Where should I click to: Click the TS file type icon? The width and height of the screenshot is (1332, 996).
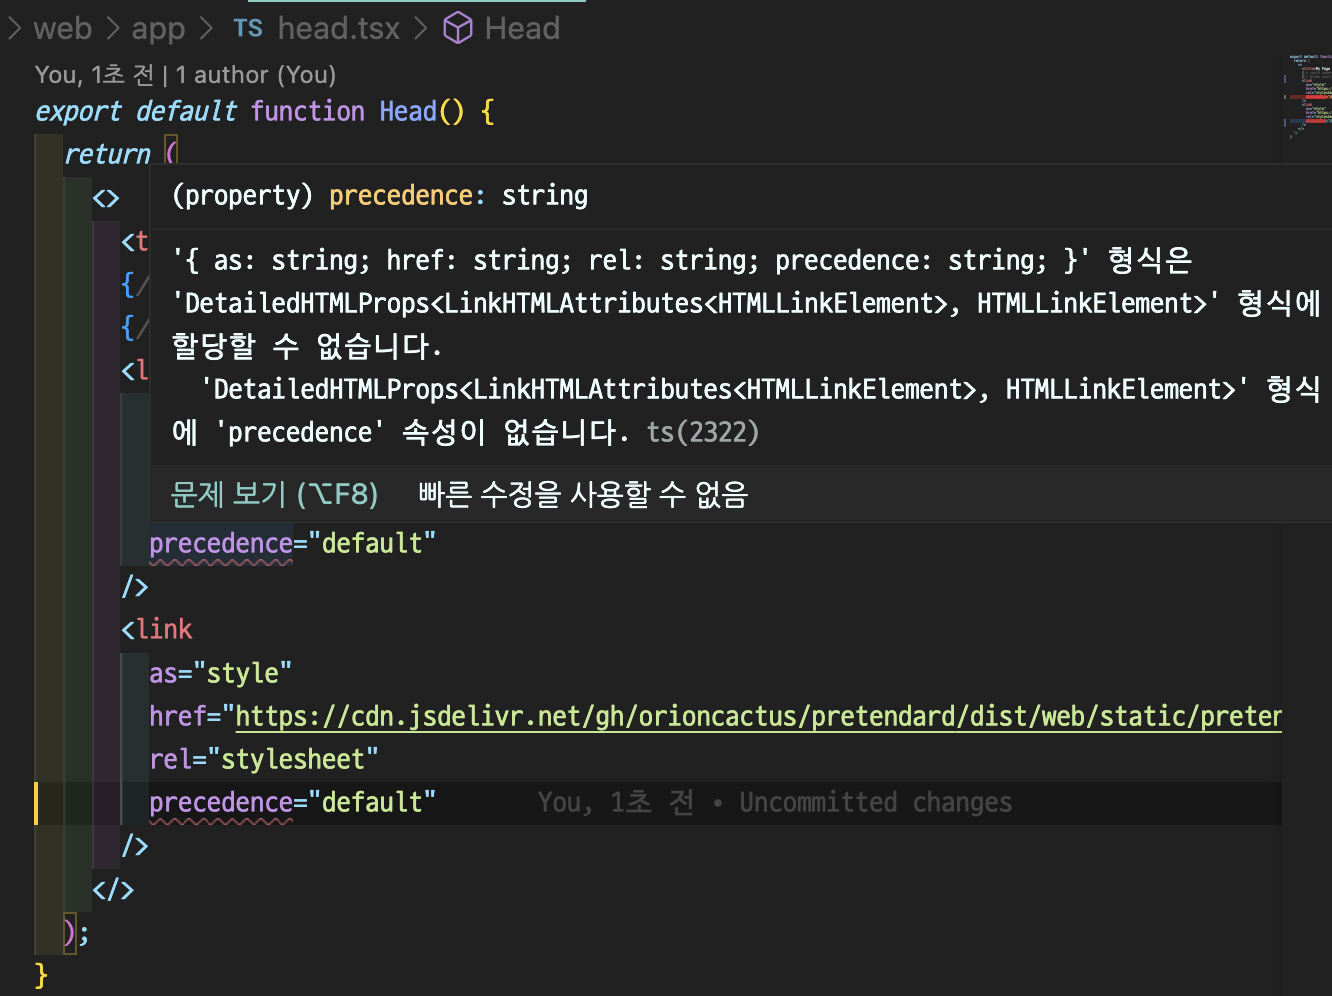coord(248,28)
